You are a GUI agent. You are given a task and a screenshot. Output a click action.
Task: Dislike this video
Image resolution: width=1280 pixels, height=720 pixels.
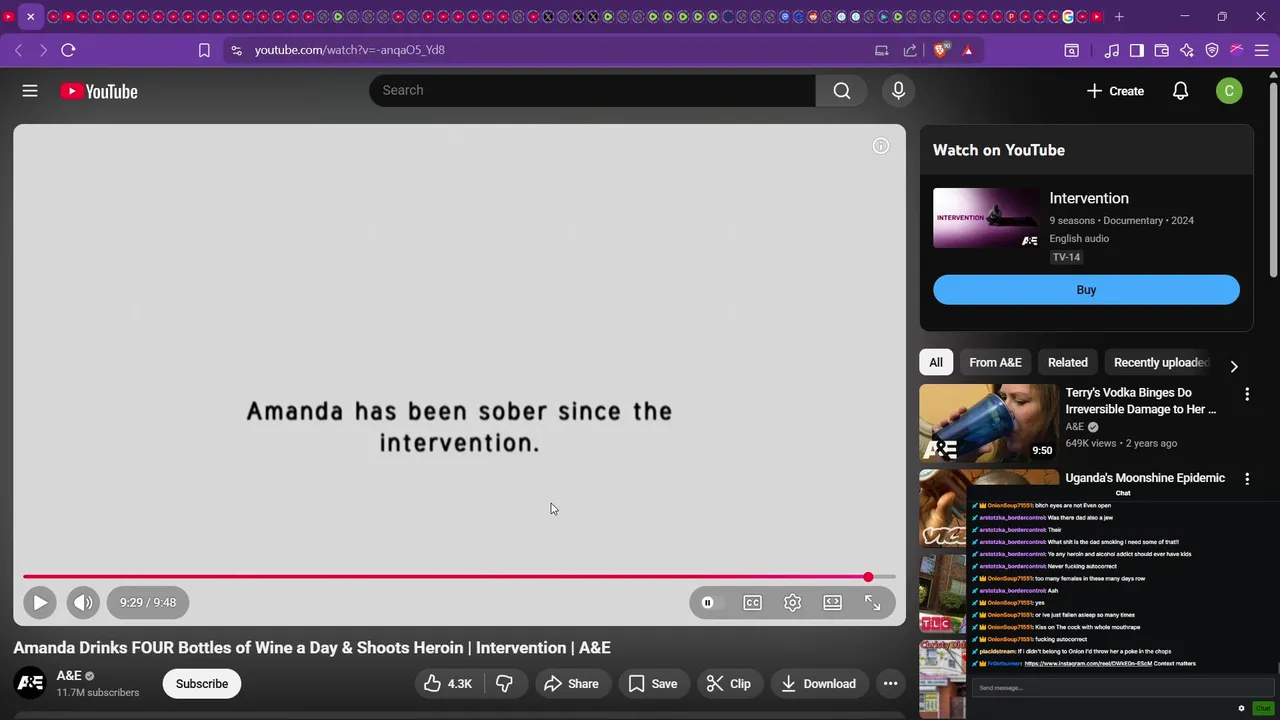504,684
